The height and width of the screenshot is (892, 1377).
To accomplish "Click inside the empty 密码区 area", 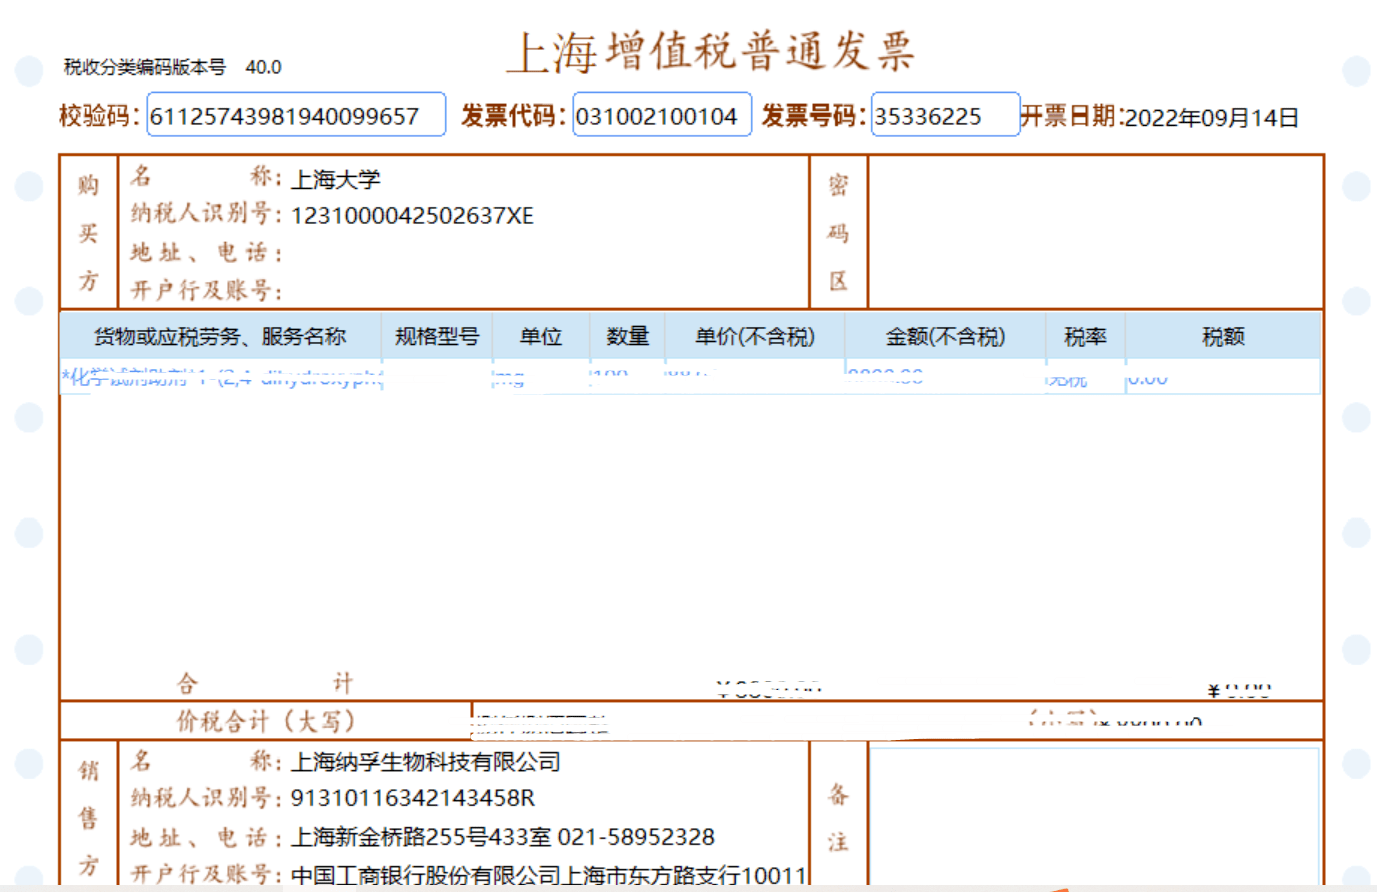I will coord(1095,232).
